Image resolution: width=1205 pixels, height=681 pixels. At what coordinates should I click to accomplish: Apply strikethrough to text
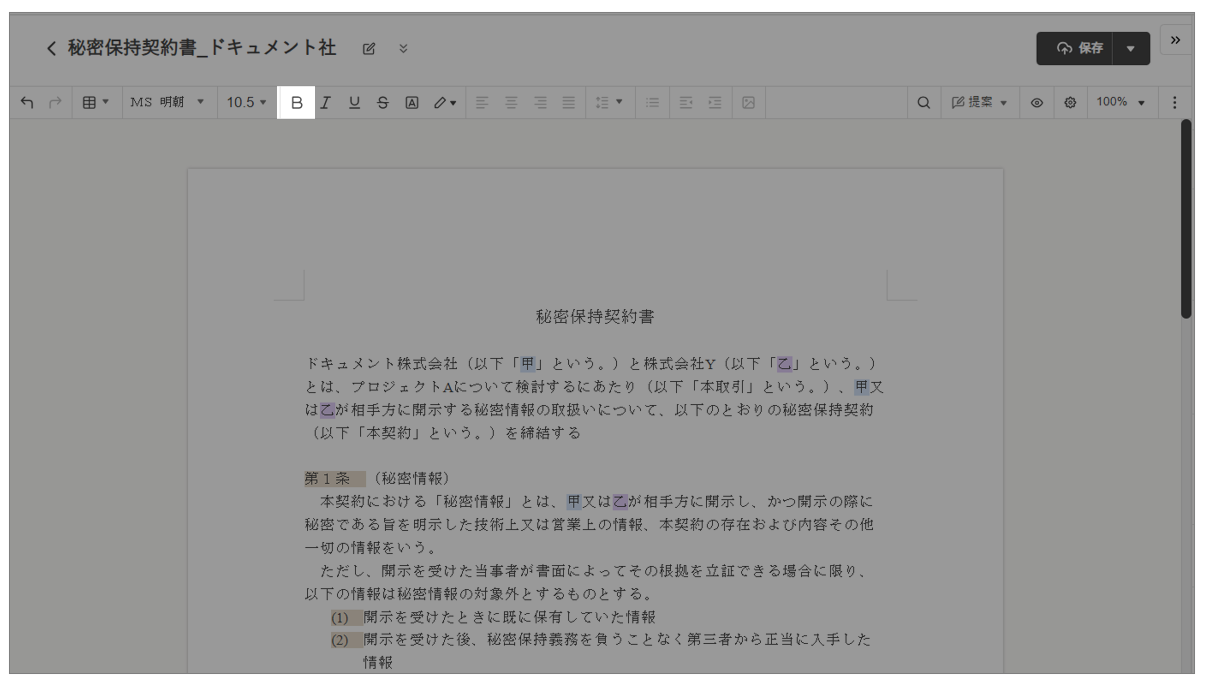click(383, 102)
